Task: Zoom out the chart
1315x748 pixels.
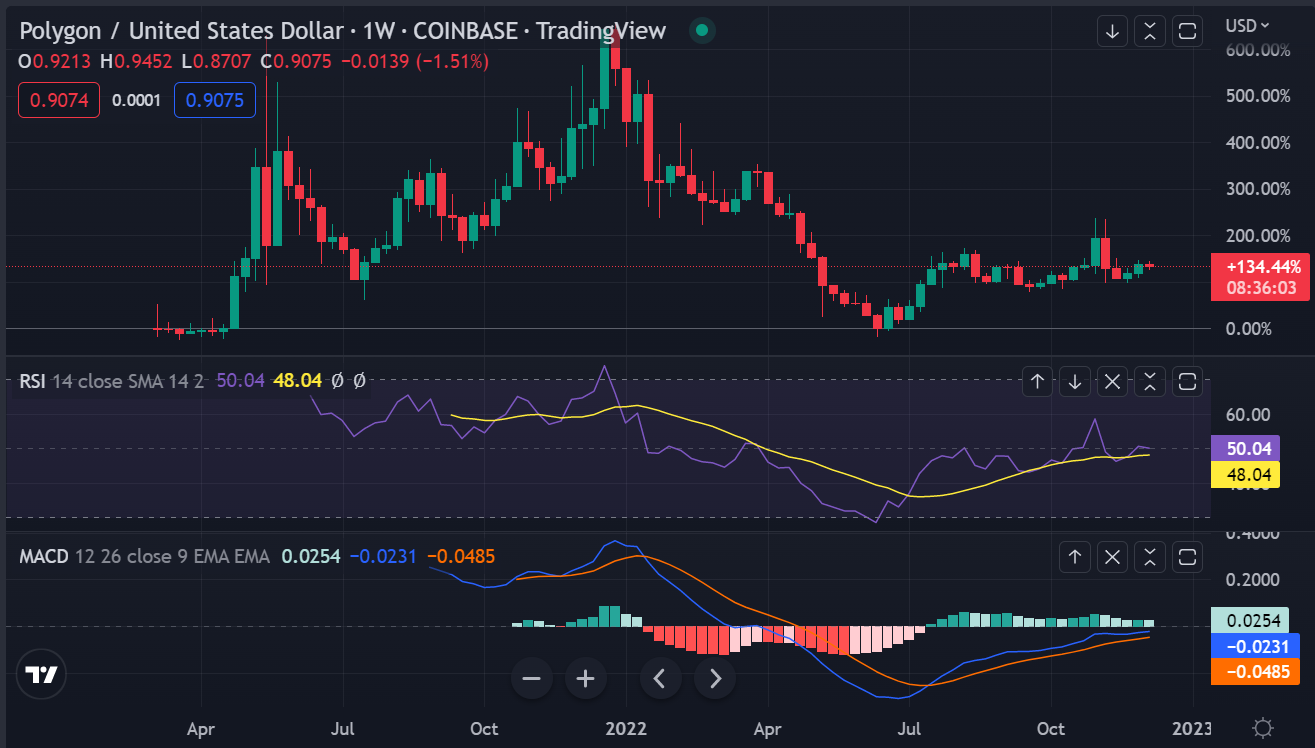Action: coord(531,679)
